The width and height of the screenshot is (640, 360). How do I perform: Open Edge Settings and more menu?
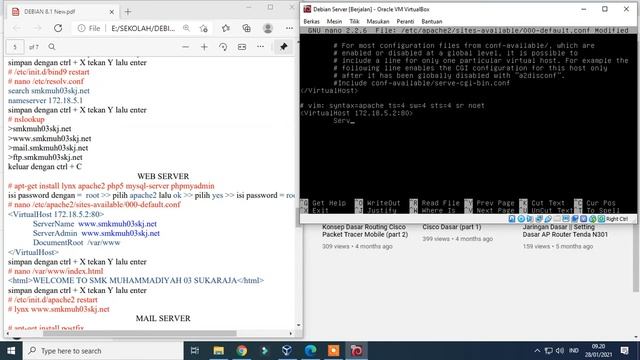coord(289,28)
